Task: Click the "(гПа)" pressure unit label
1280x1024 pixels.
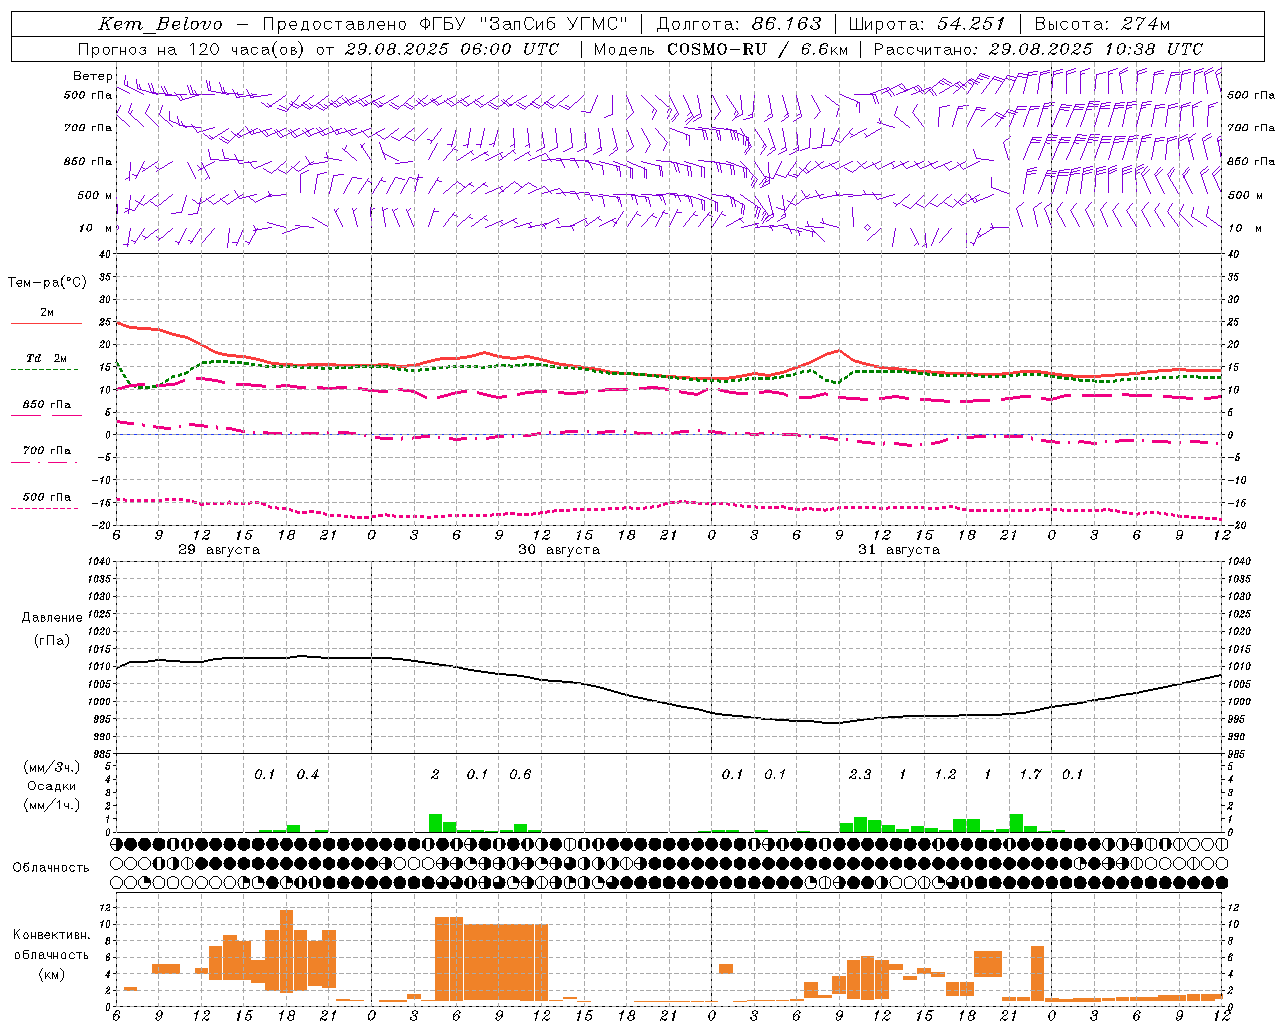Action: coord(52,641)
